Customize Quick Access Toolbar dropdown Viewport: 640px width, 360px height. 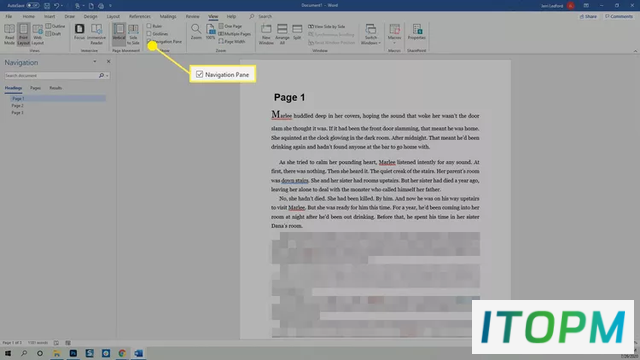[110, 6]
